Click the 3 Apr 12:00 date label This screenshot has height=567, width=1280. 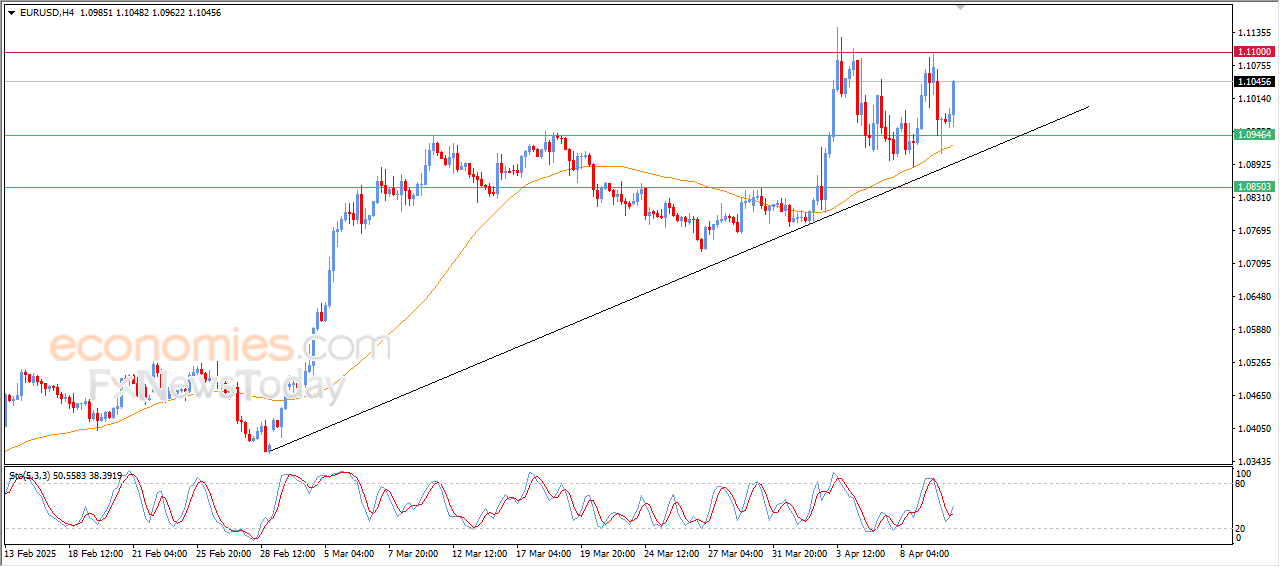pos(862,553)
